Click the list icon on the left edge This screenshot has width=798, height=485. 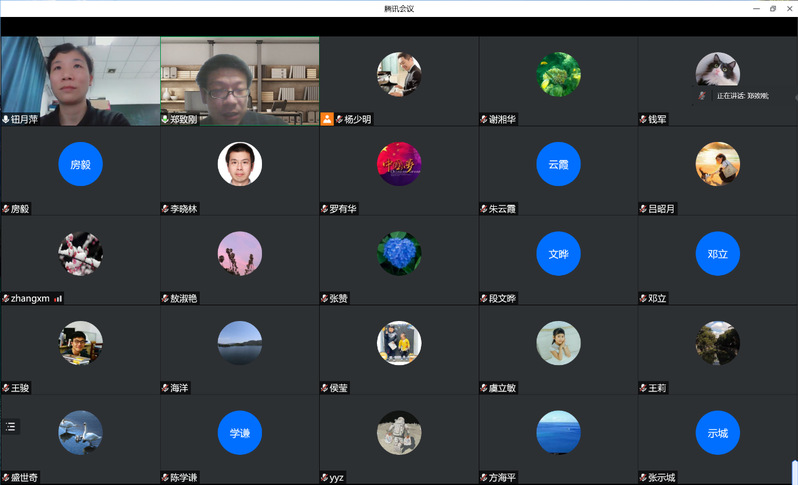tap(11, 426)
